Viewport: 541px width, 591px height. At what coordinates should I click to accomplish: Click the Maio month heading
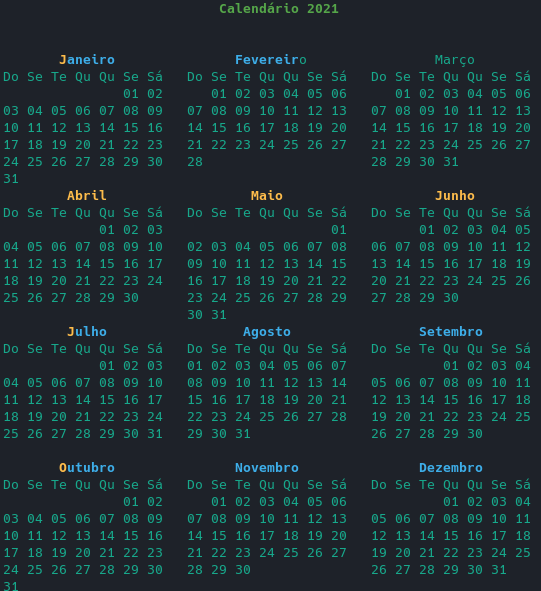pos(267,196)
